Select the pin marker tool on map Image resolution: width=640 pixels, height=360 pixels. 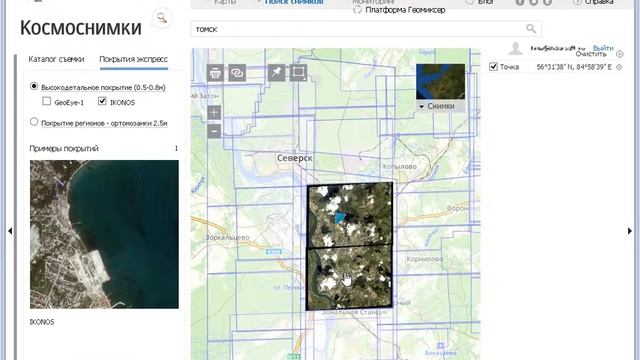pos(276,73)
